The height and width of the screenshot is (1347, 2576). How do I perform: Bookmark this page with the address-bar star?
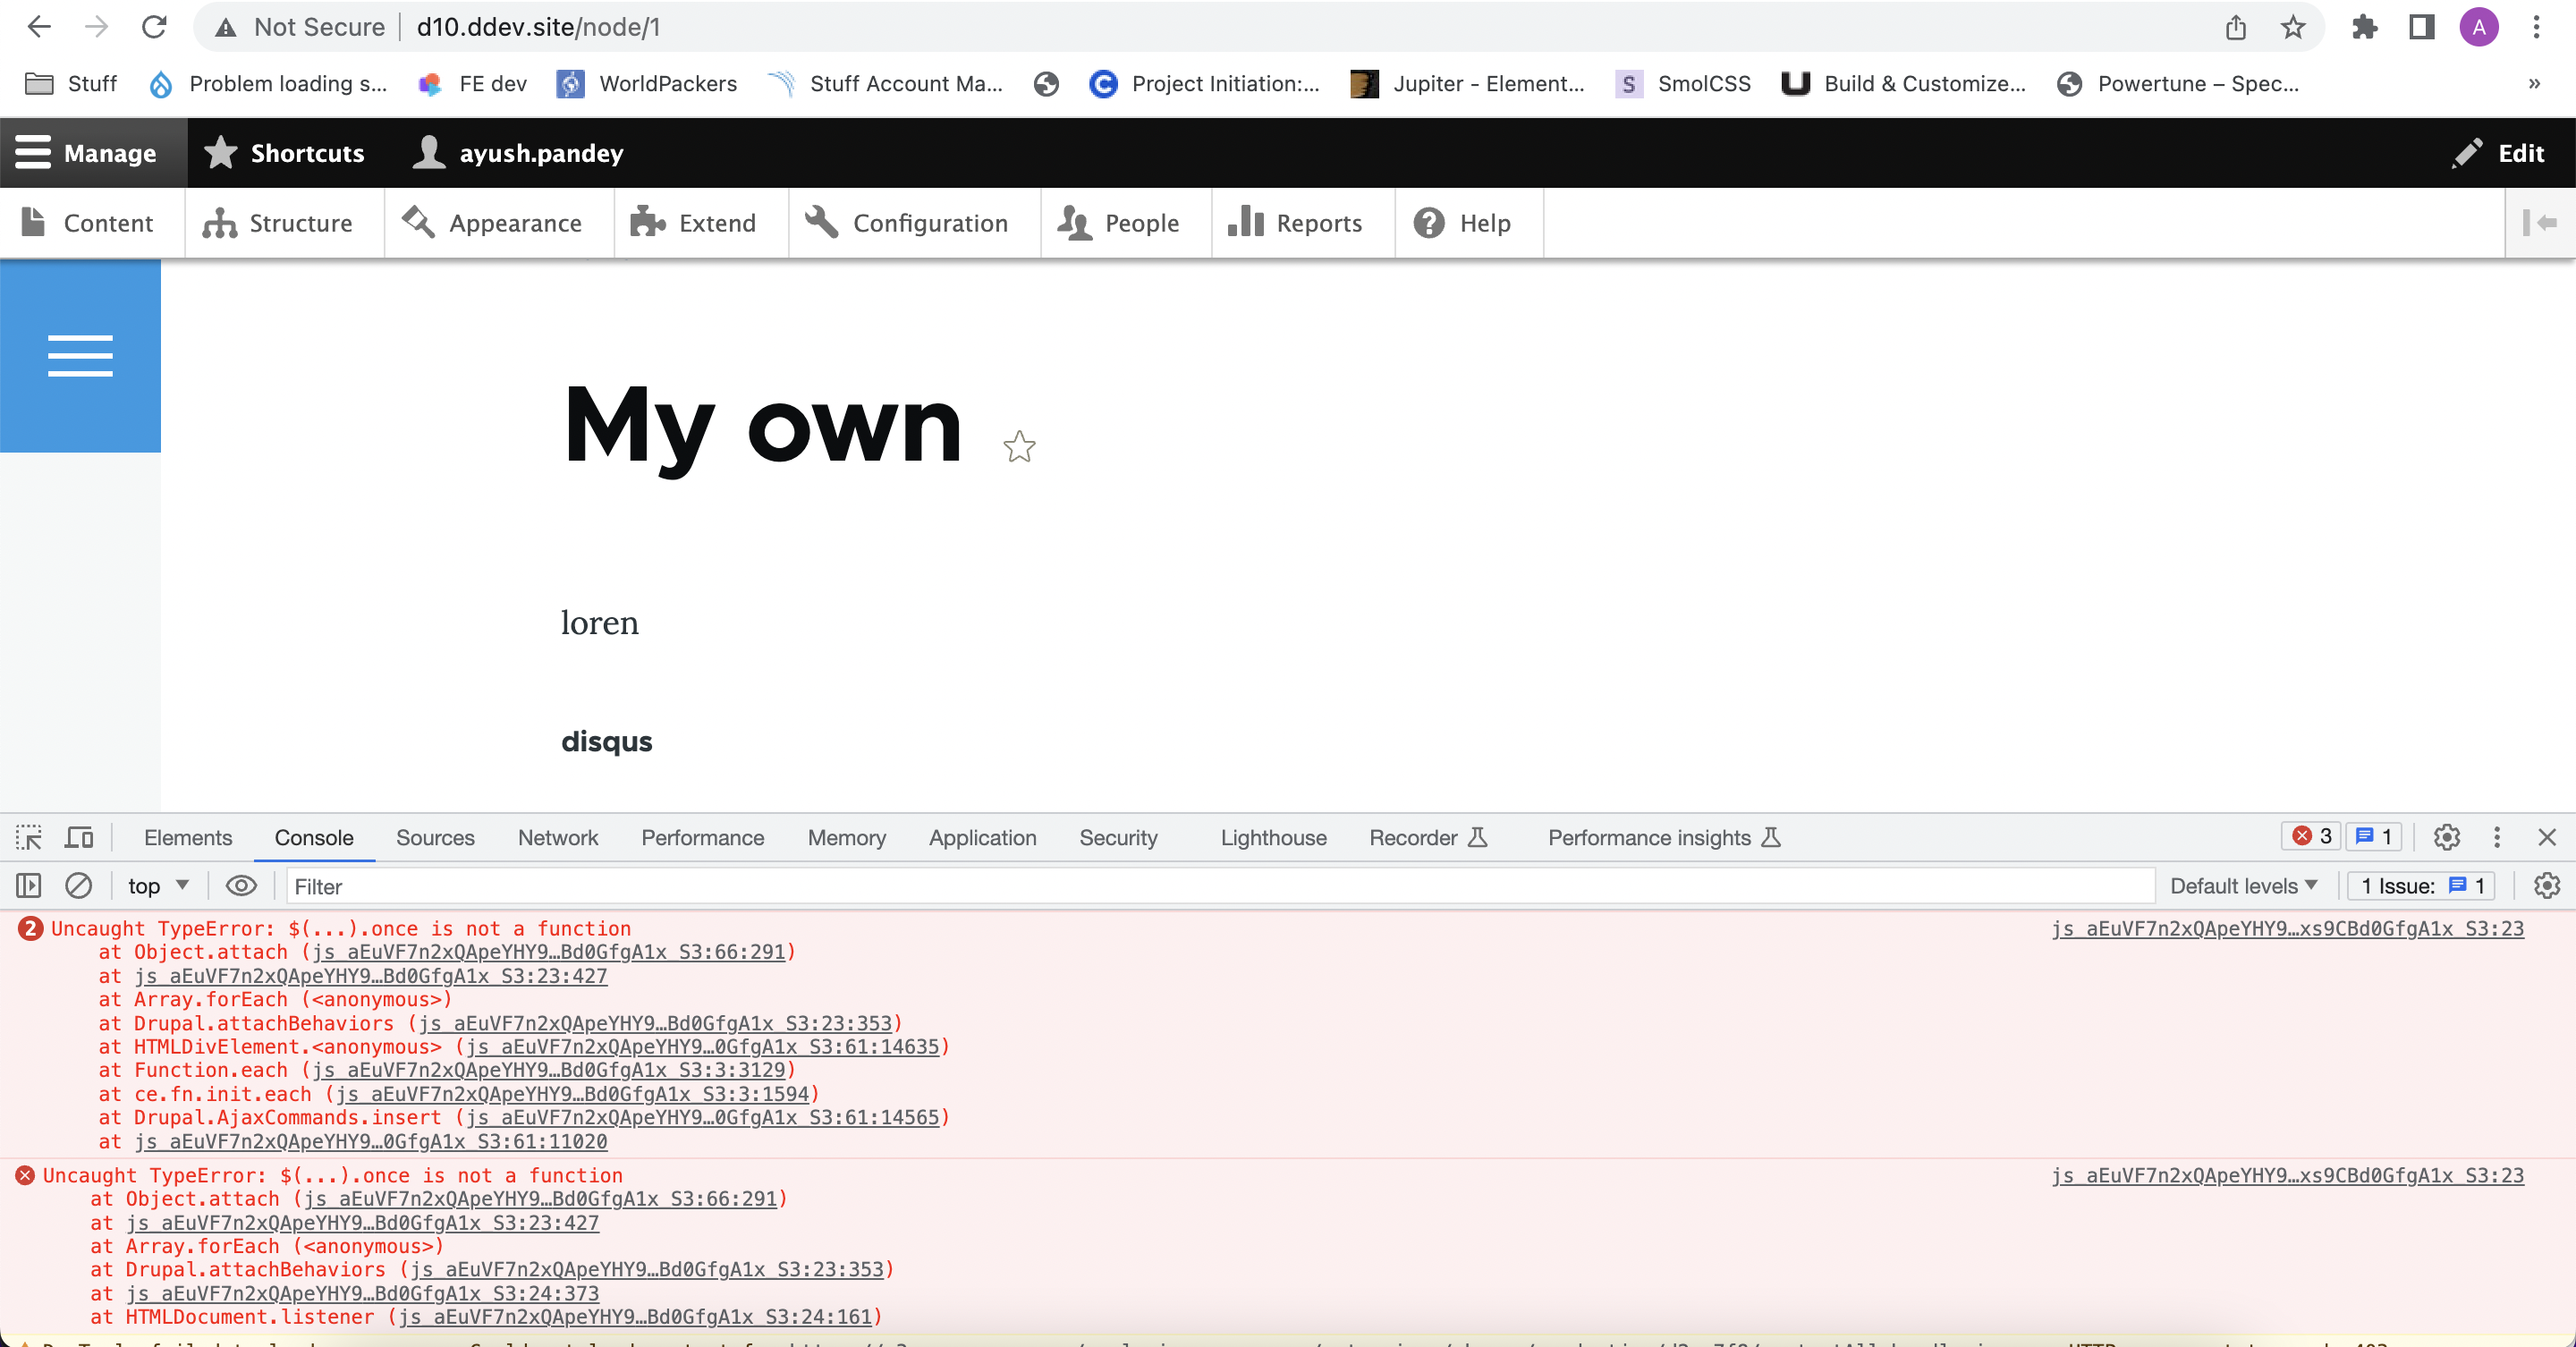(x=2293, y=27)
